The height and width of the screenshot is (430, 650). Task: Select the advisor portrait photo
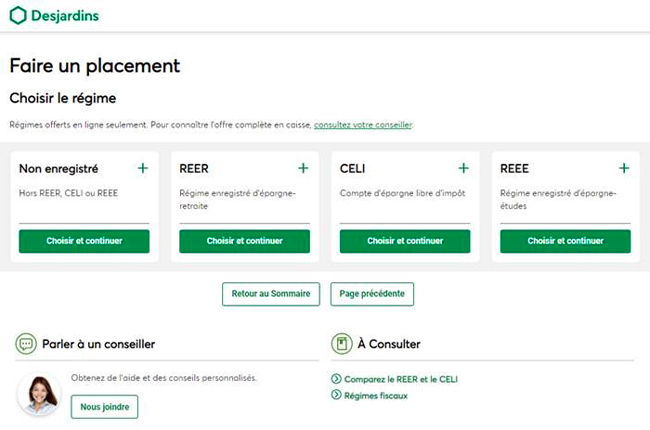coord(39,394)
